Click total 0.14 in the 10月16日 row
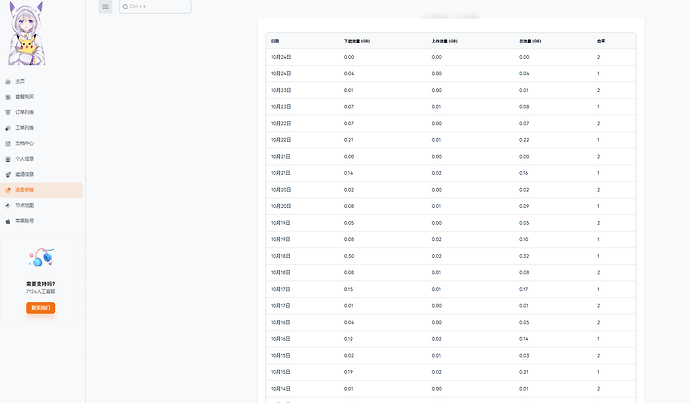 (524, 339)
